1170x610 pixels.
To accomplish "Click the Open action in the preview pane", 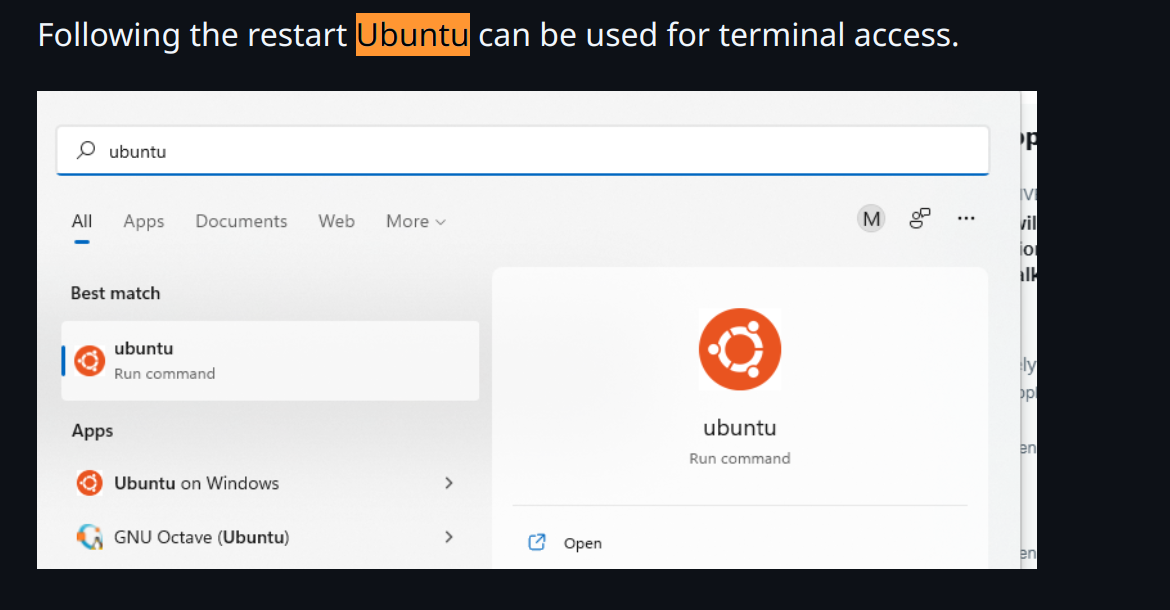I will (583, 544).
